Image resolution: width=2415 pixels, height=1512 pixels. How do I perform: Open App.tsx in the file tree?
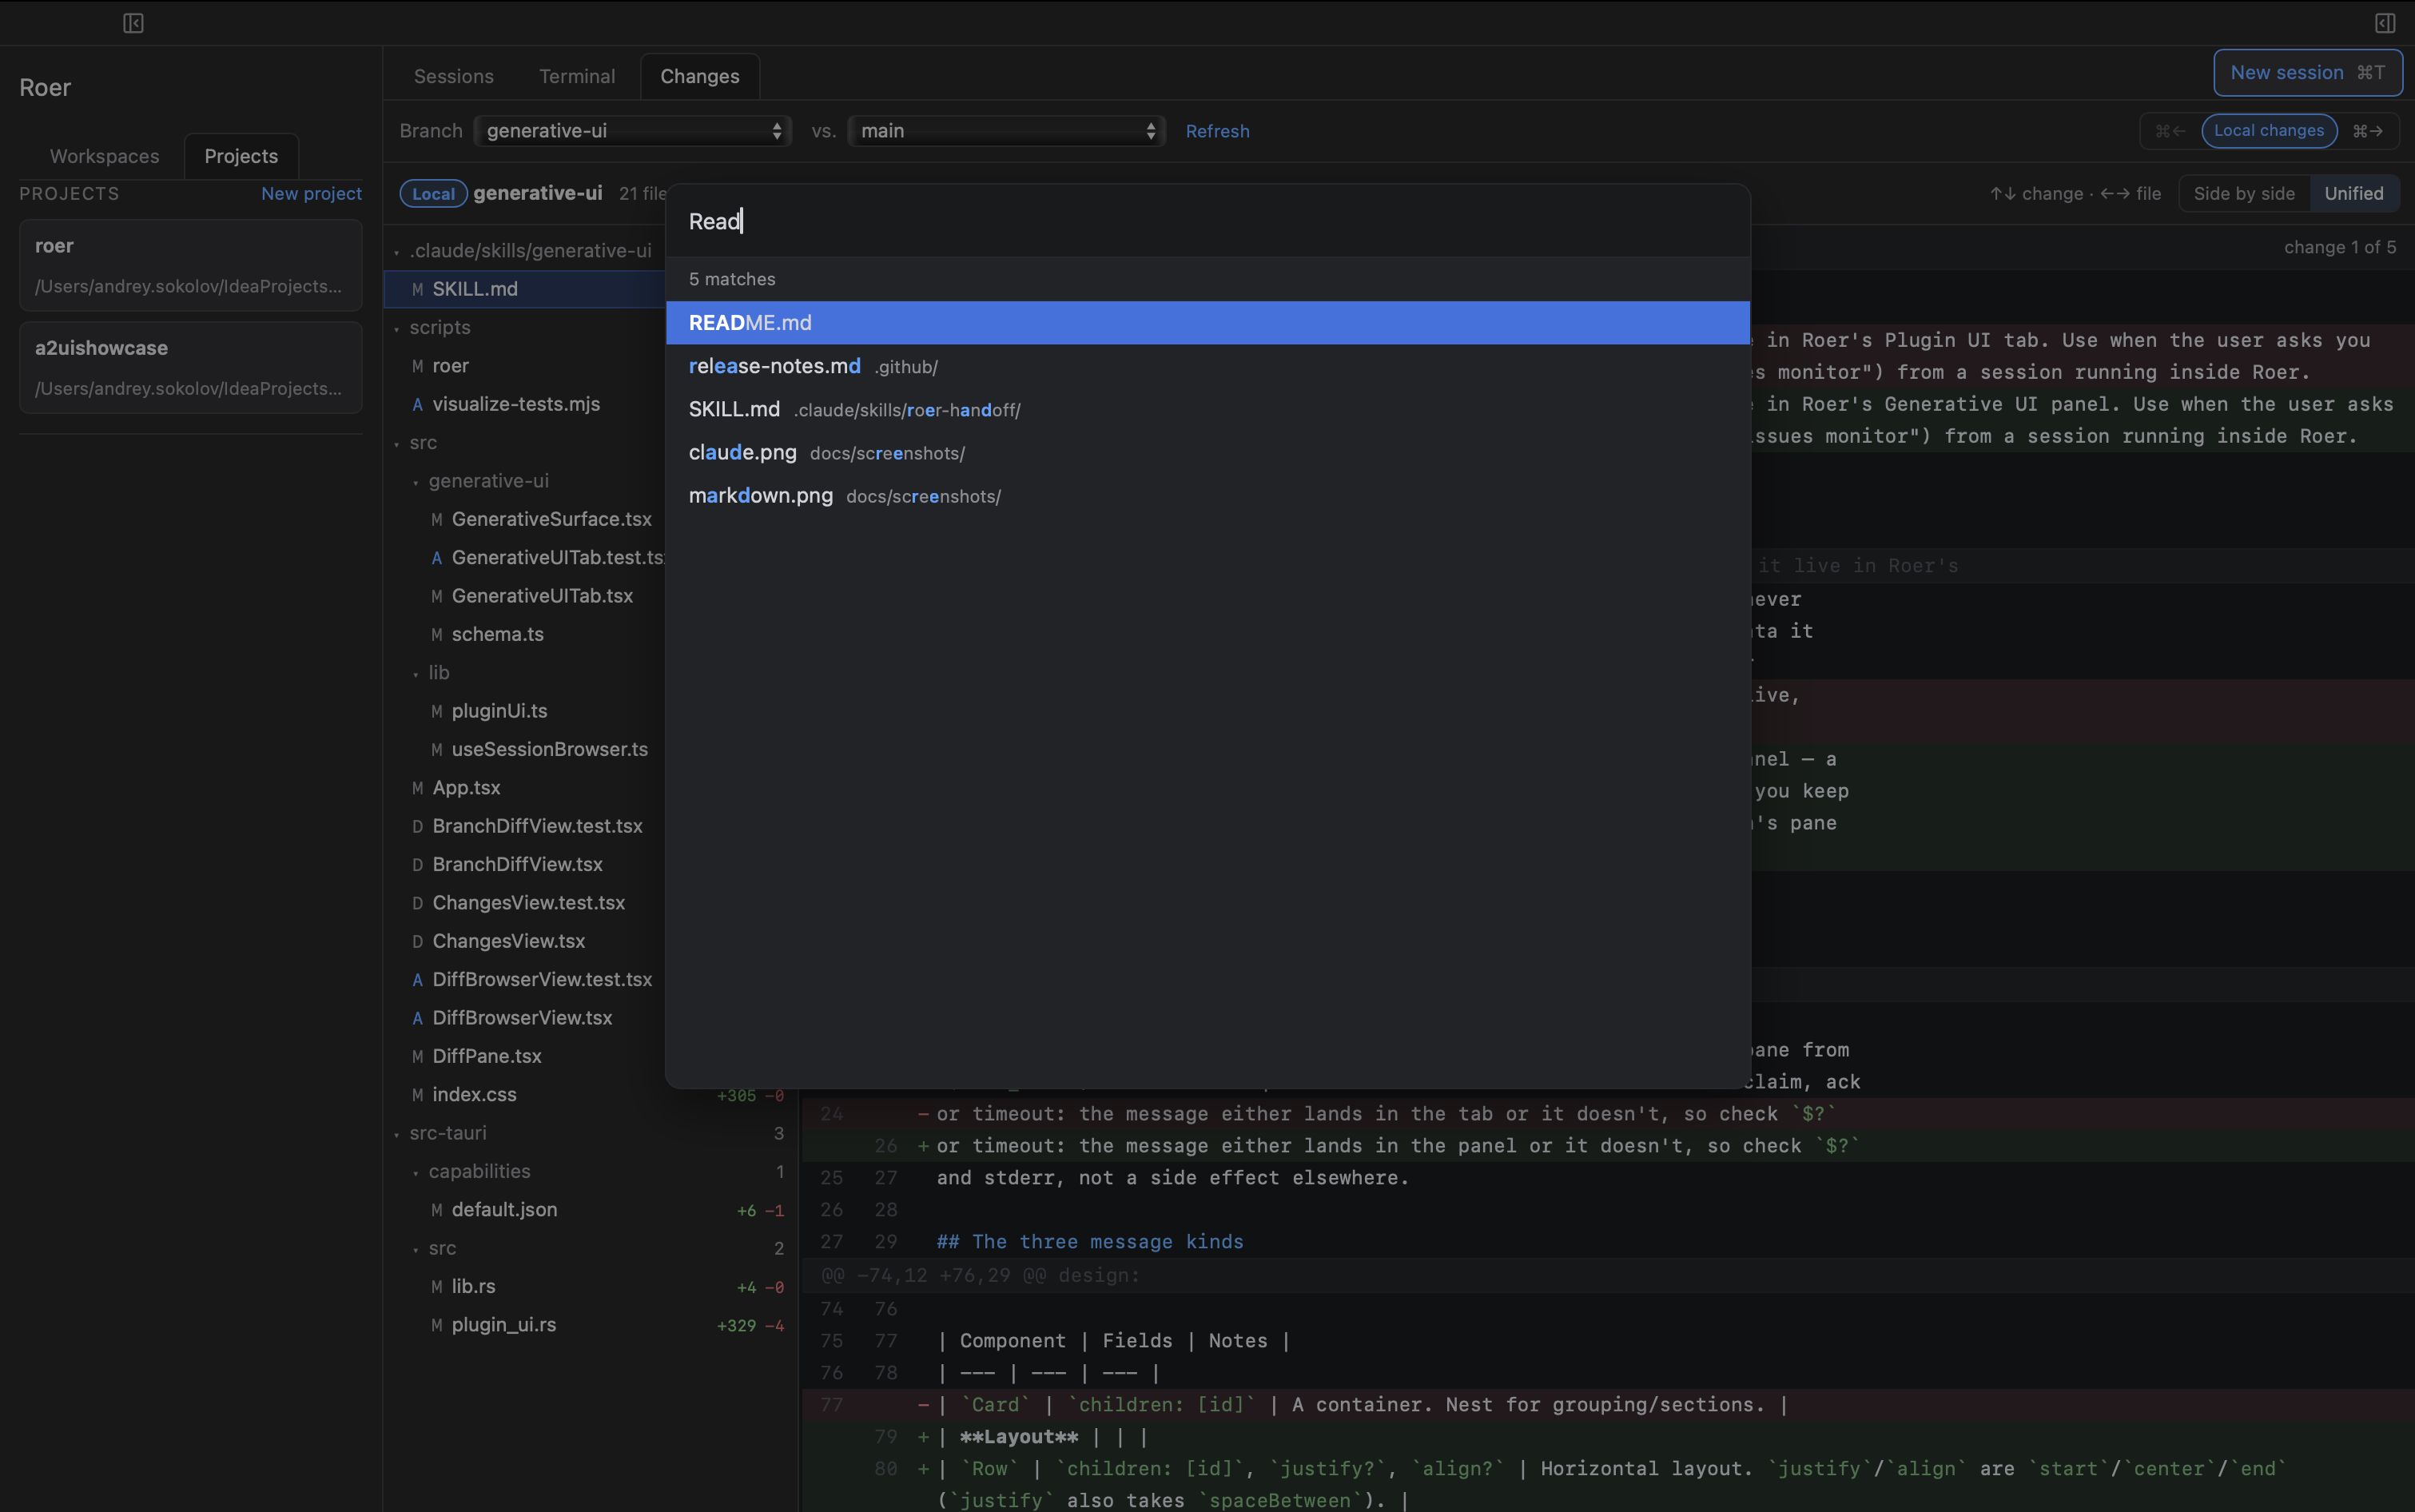[466, 787]
